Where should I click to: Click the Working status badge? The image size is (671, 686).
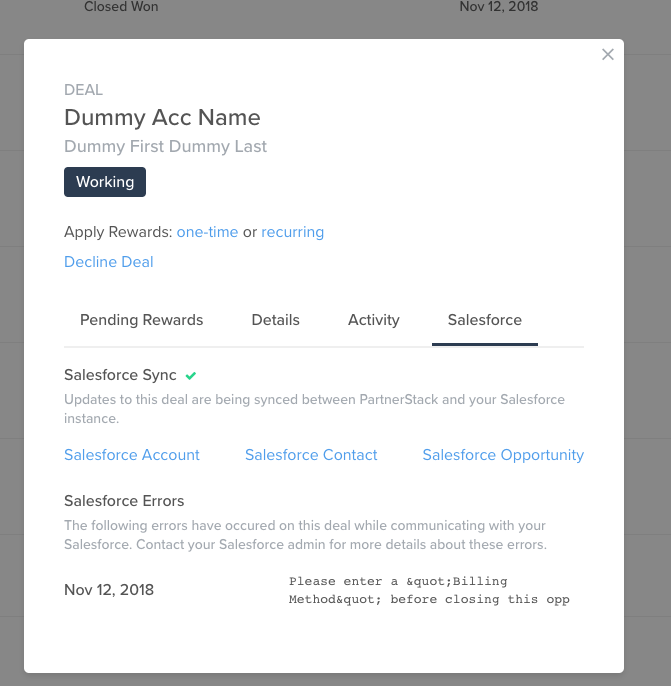coord(105,182)
